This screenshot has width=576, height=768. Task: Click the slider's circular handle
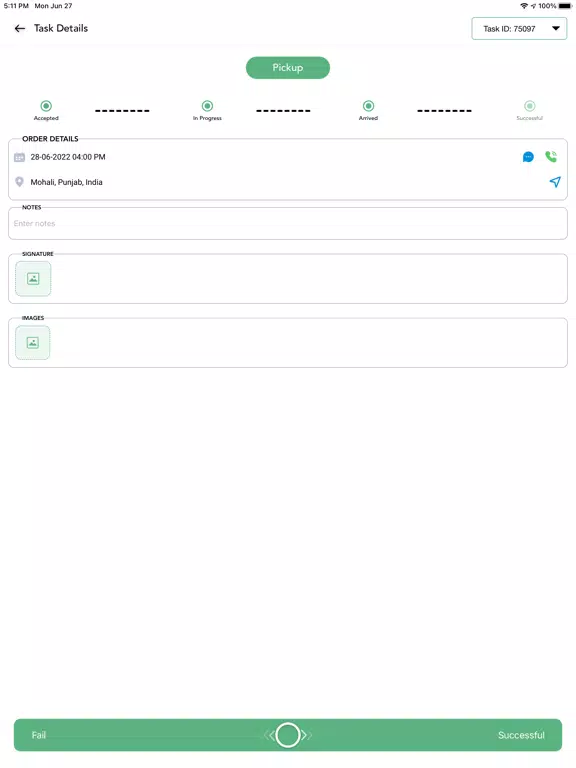coord(288,735)
